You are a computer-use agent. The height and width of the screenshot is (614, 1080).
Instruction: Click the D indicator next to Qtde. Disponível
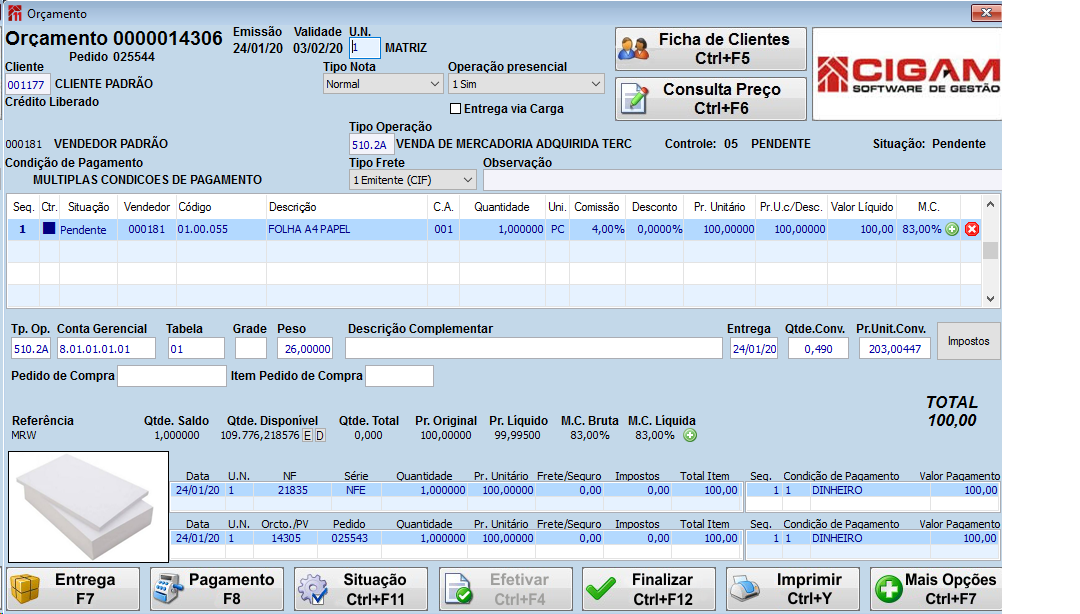coord(320,436)
